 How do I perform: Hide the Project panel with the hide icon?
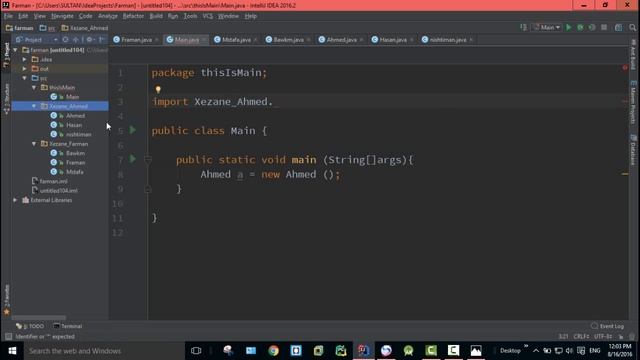pyautogui.click(x=102, y=40)
